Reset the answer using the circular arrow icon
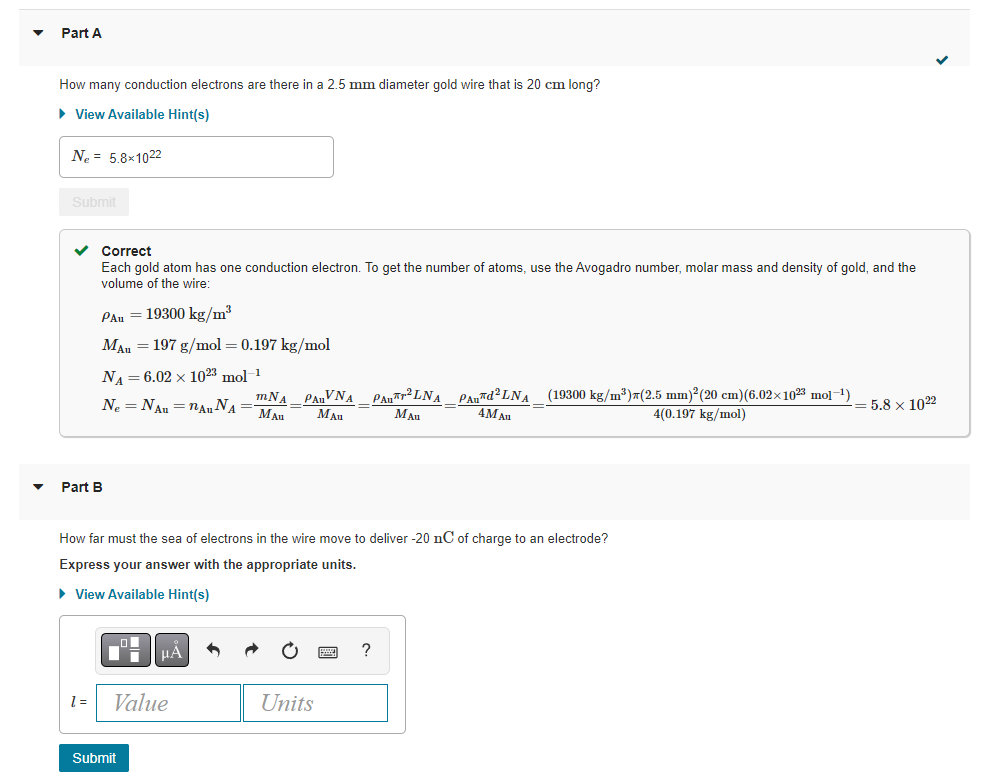The image size is (988, 781). coord(289,650)
